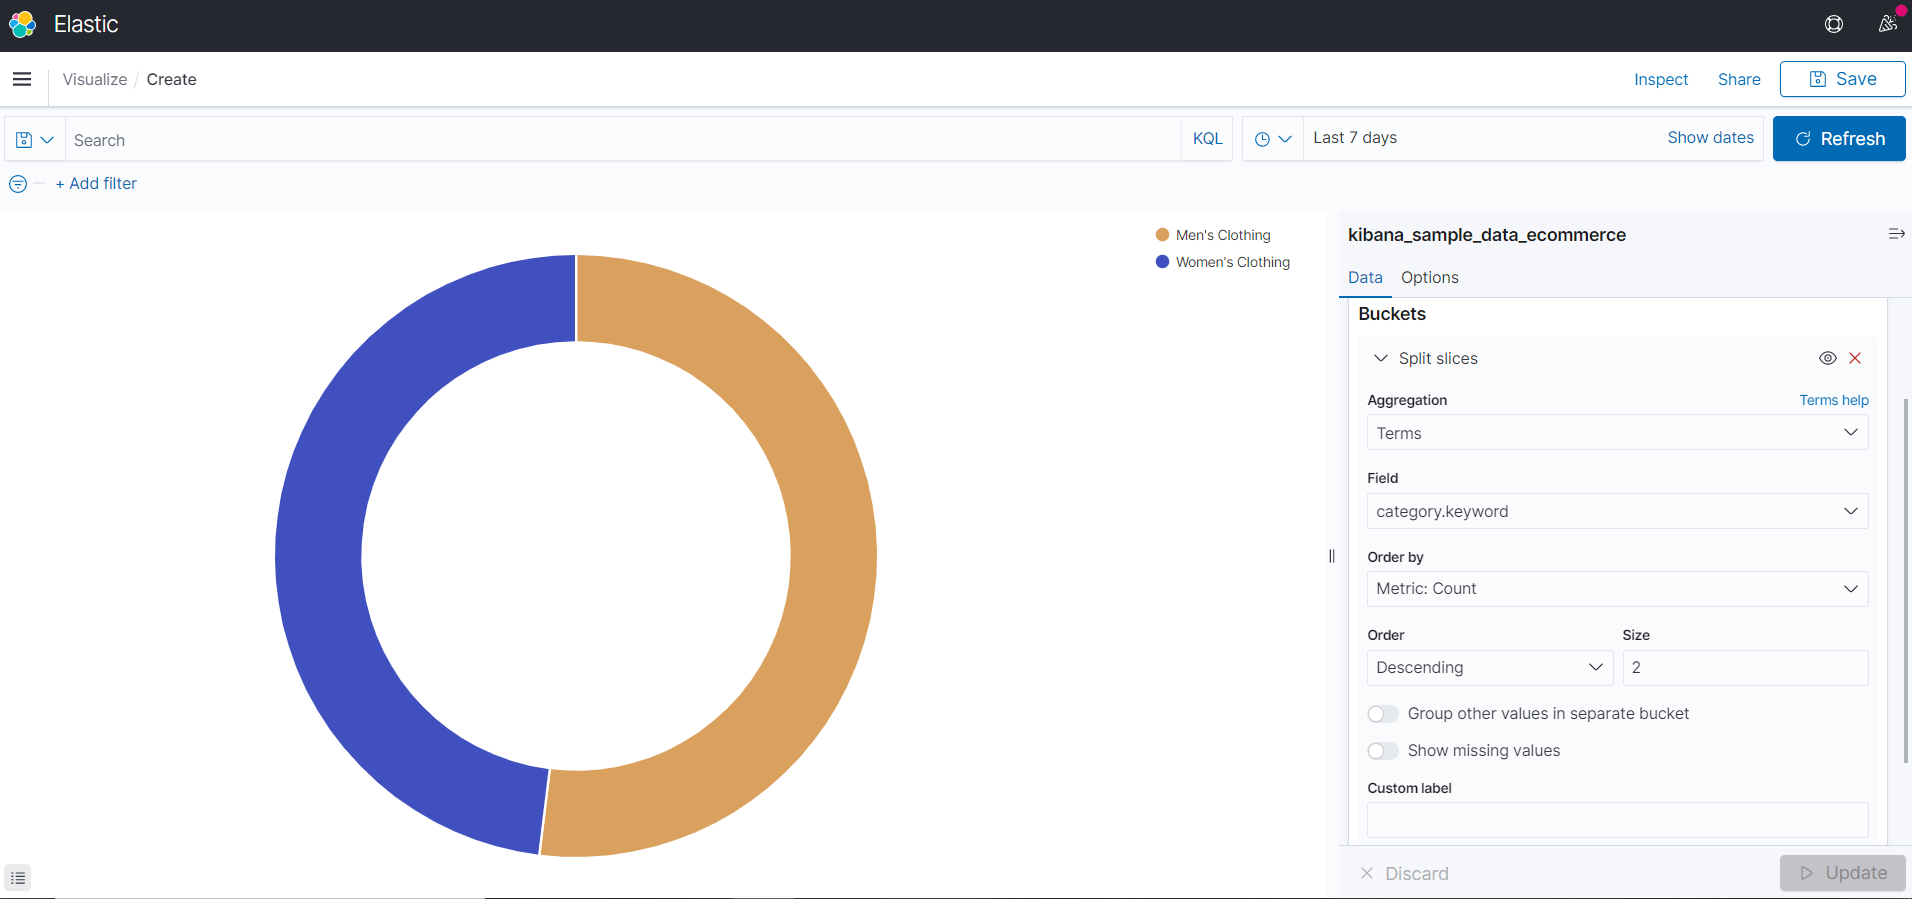Click Add filter link

click(x=96, y=183)
